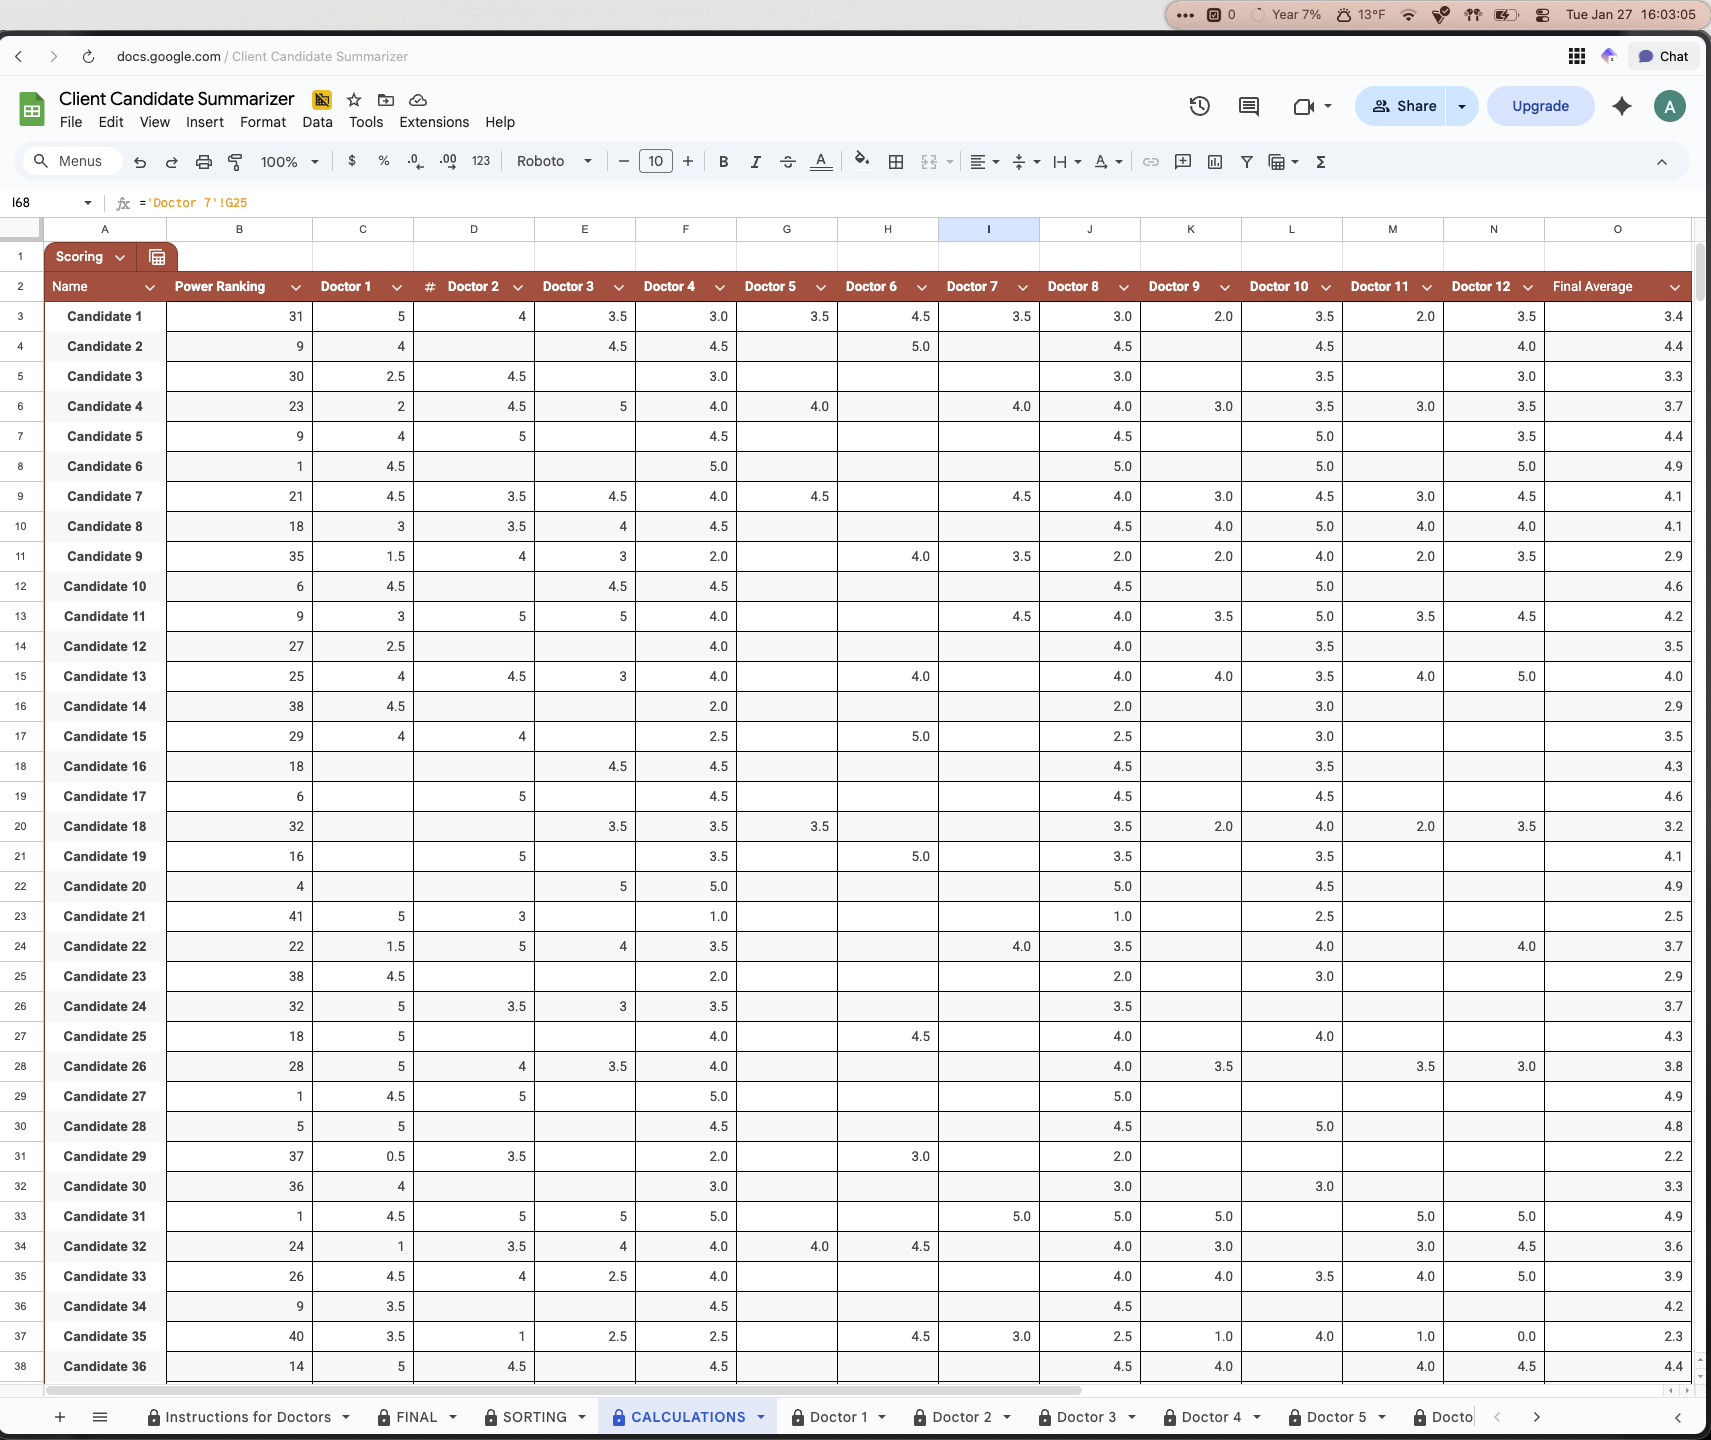Select the Format as currency icon
Viewport: 1711px width, 1440px height.
click(x=352, y=161)
